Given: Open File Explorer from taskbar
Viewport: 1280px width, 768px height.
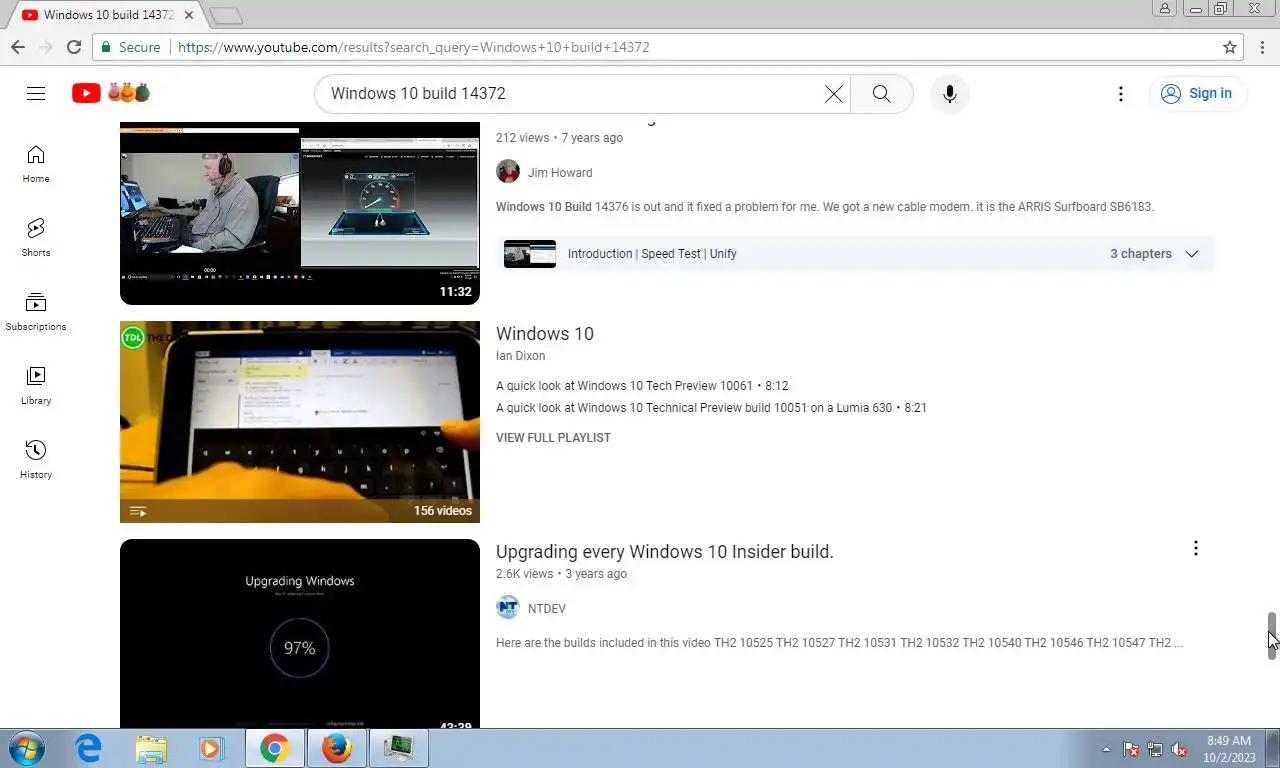Looking at the screenshot, I should (x=151, y=748).
